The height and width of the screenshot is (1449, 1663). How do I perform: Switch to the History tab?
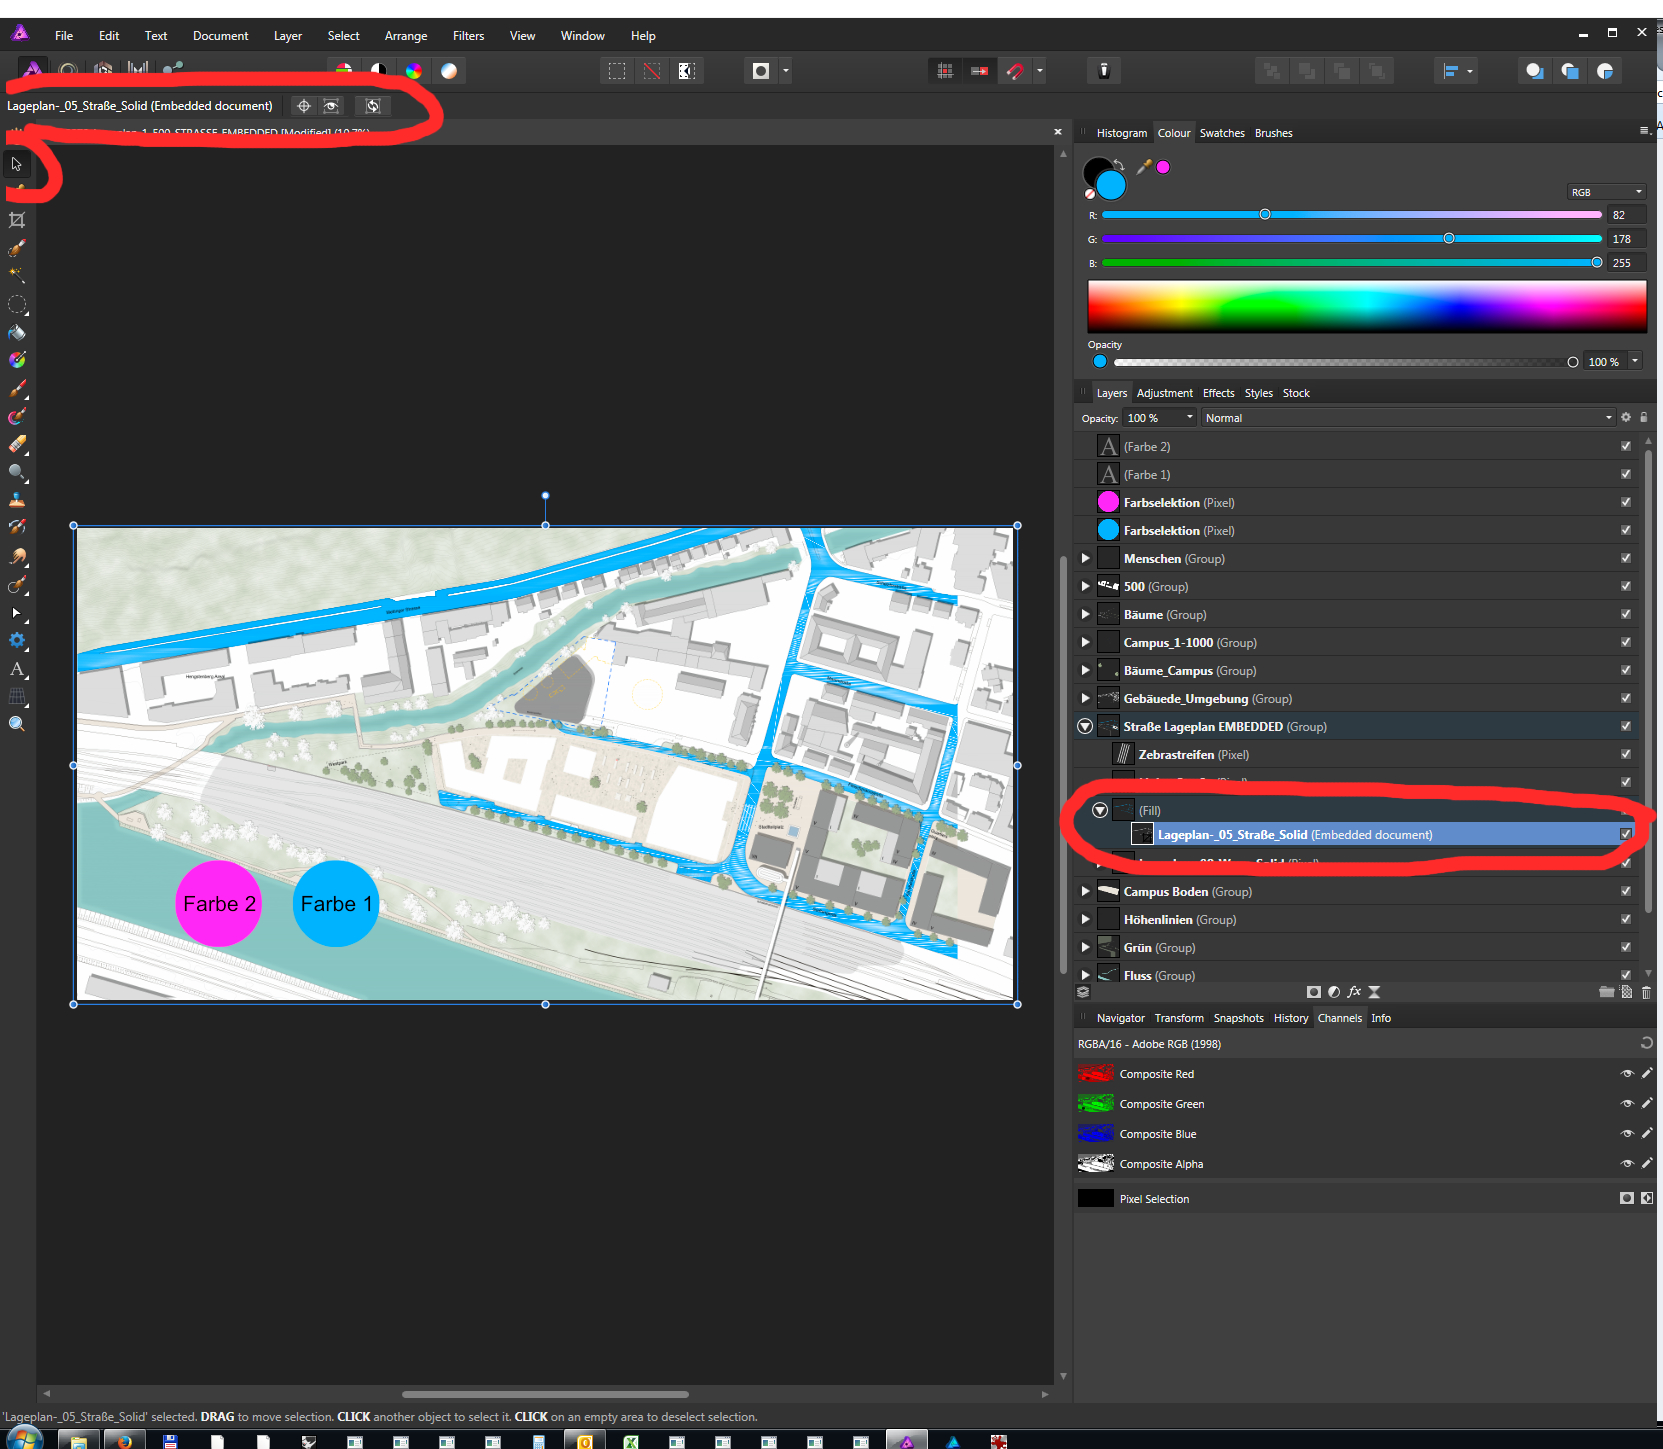click(x=1290, y=1018)
